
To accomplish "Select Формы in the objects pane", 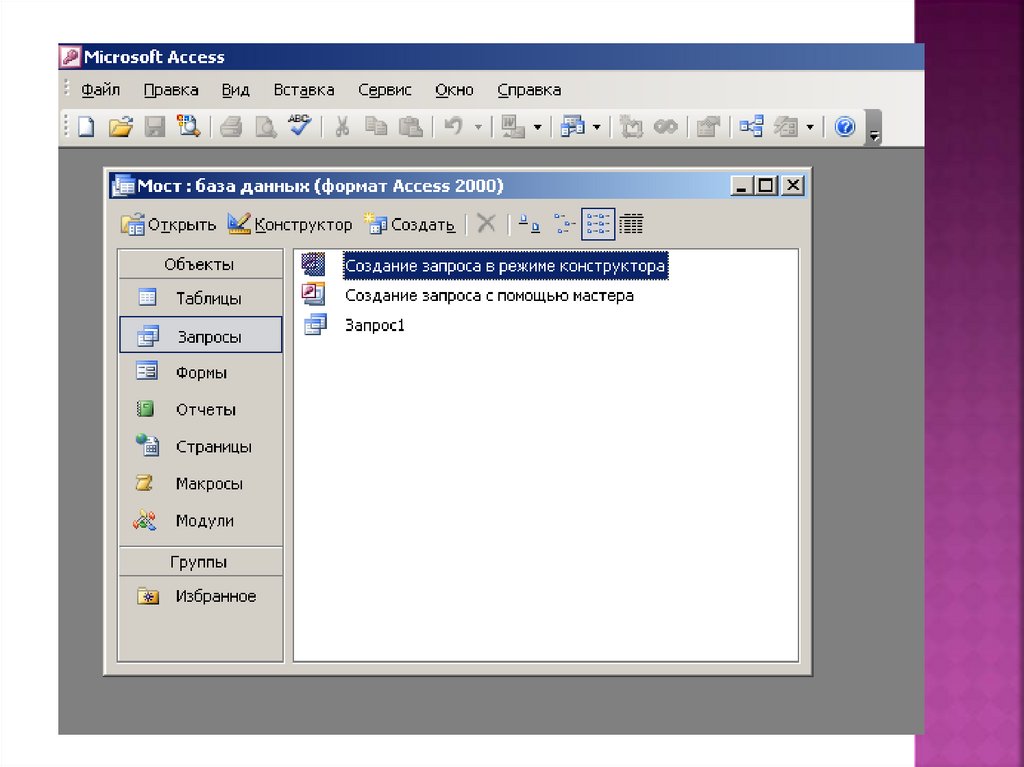I will [200, 372].
